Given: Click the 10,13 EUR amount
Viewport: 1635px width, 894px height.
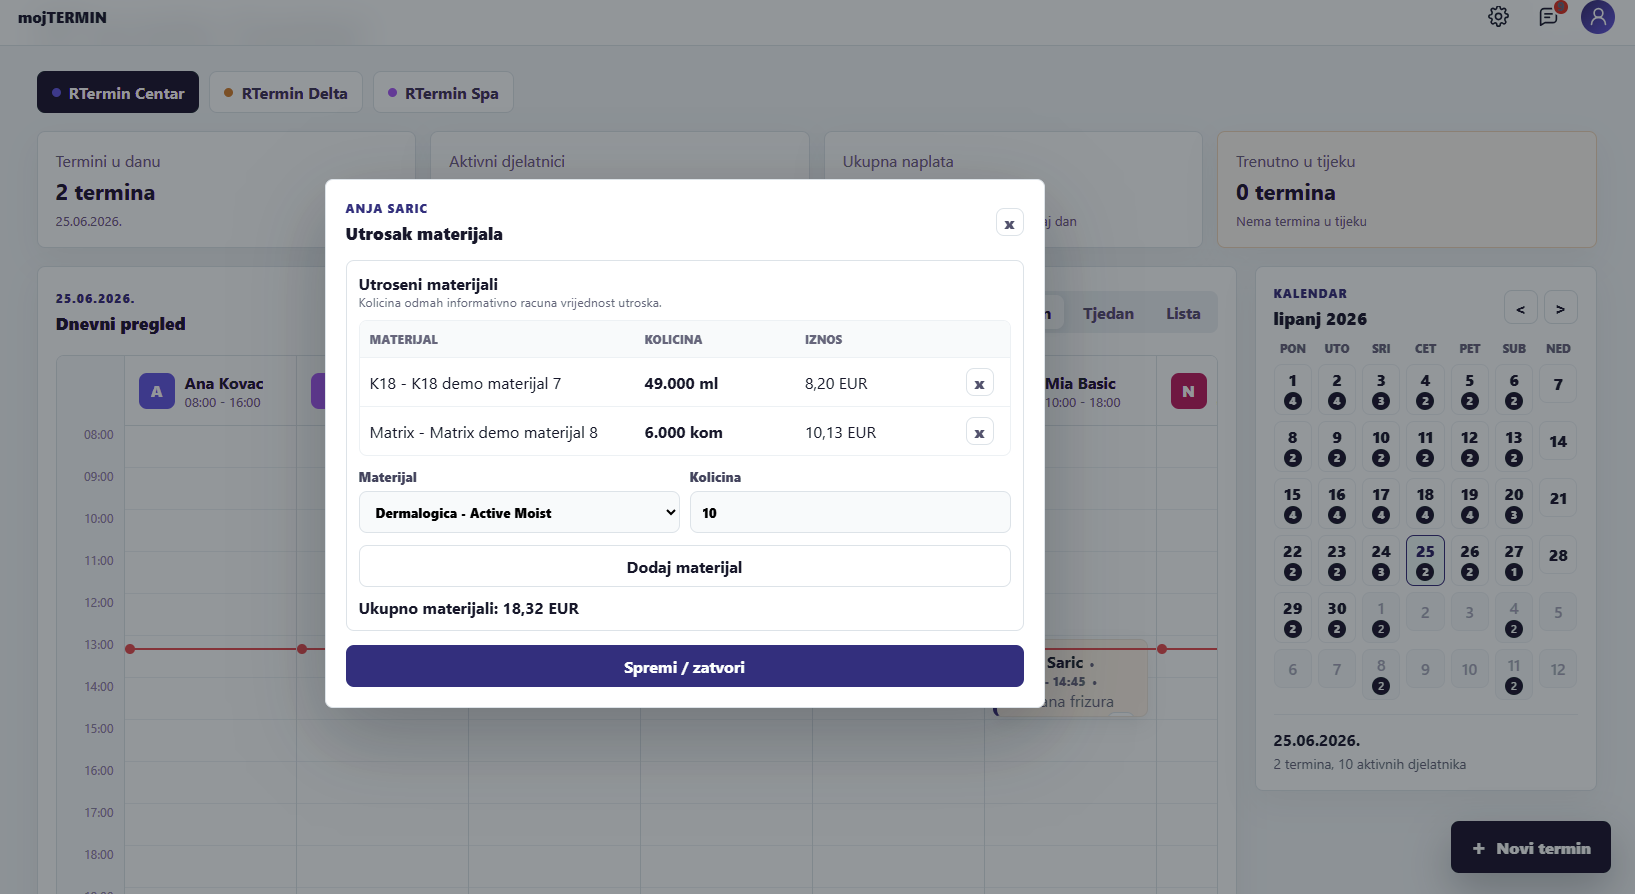Looking at the screenshot, I should click(840, 432).
